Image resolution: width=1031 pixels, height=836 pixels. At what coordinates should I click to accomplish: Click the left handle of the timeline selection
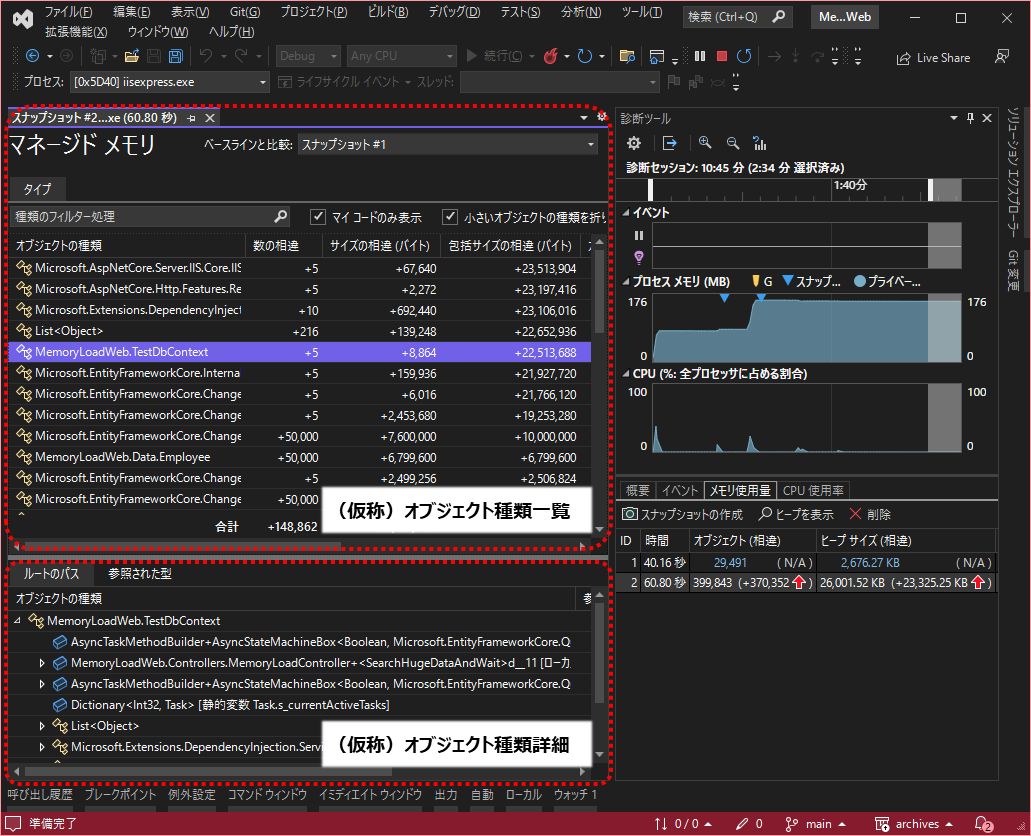click(x=650, y=189)
